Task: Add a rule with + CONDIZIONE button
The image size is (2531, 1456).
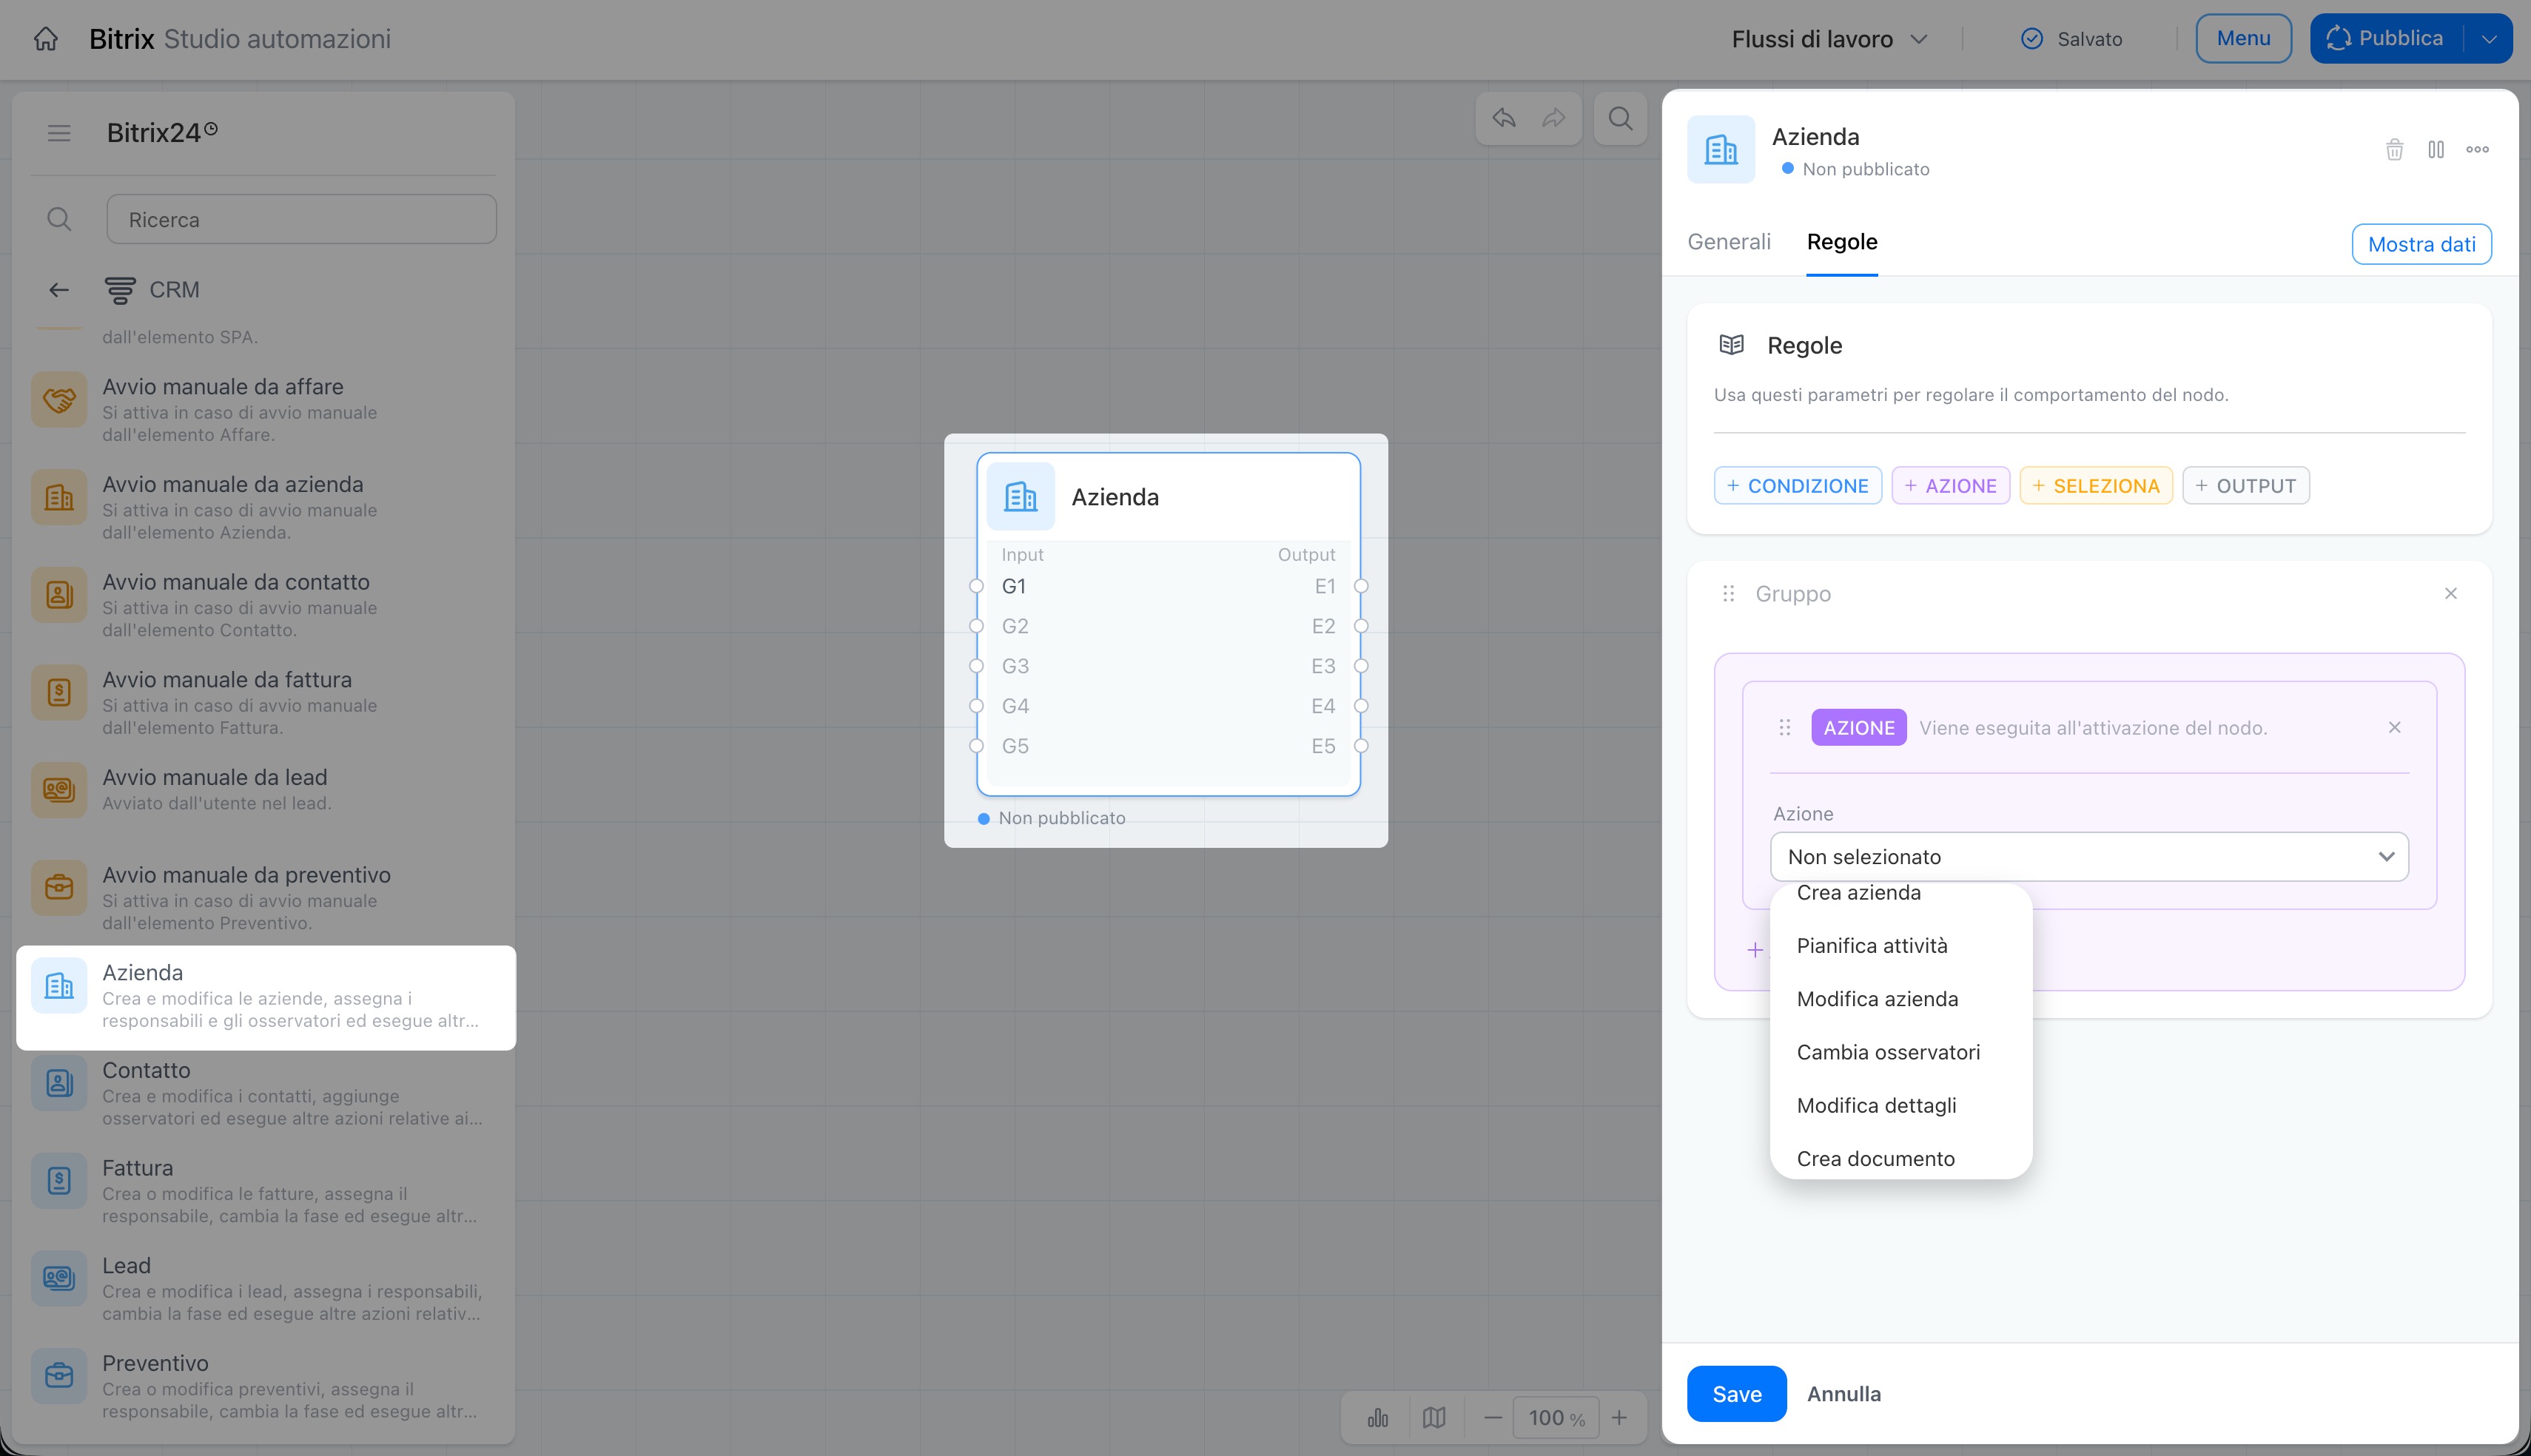Action: (x=1797, y=486)
